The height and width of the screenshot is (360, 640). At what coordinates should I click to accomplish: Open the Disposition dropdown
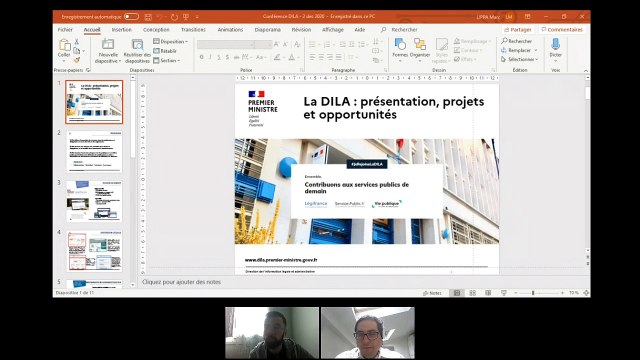pos(171,42)
